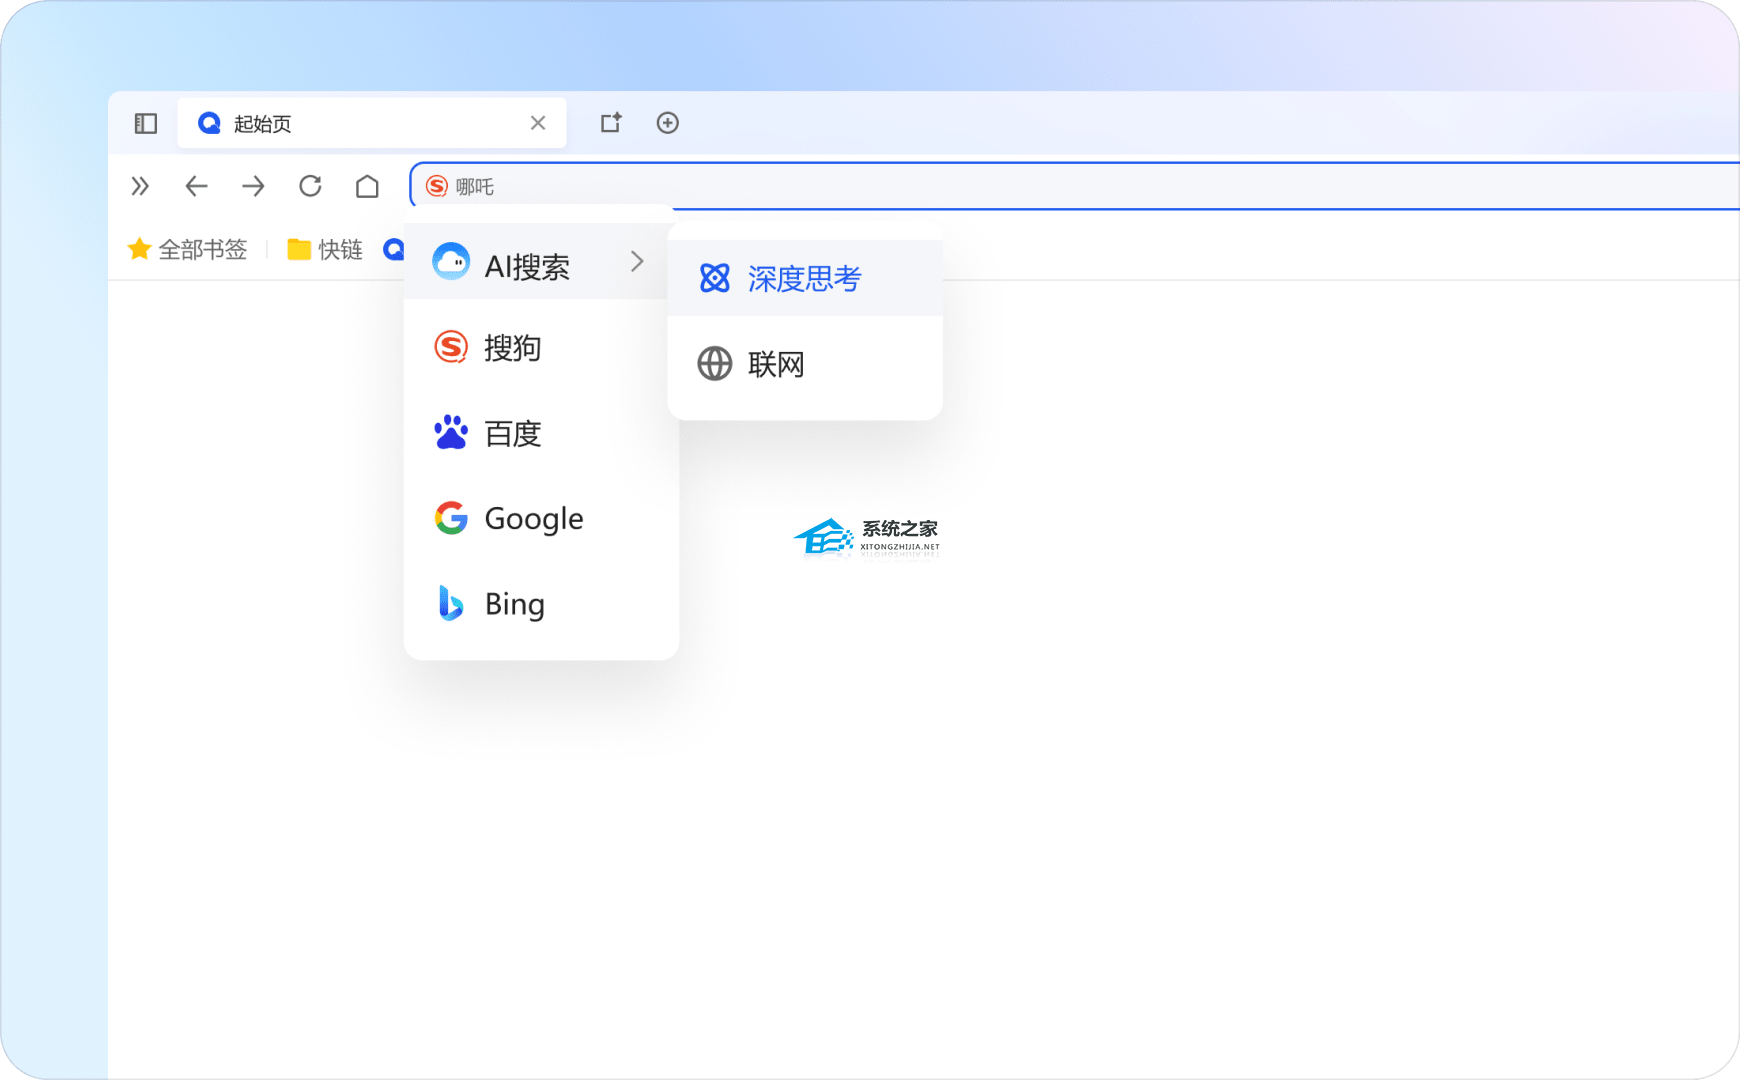Open the 快链 bookmark folder

point(325,249)
